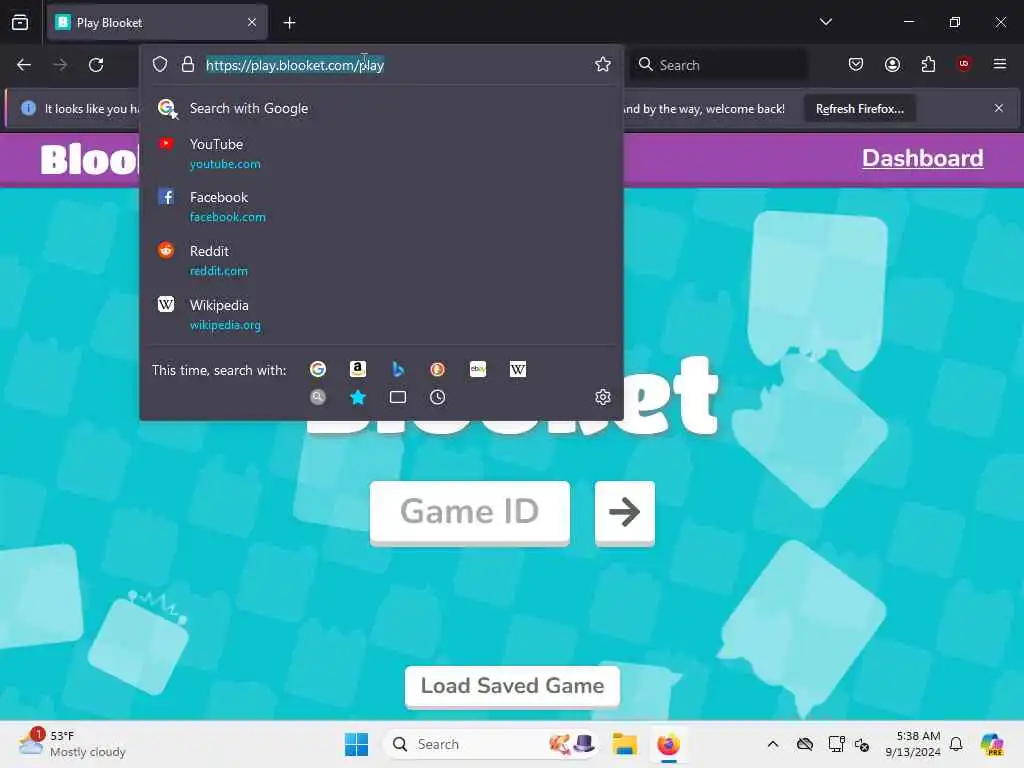Image resolution: width=1024 pixels, height=768 pixels.
Task: Select the Play Blooket tab
Action: pos(157,23)
